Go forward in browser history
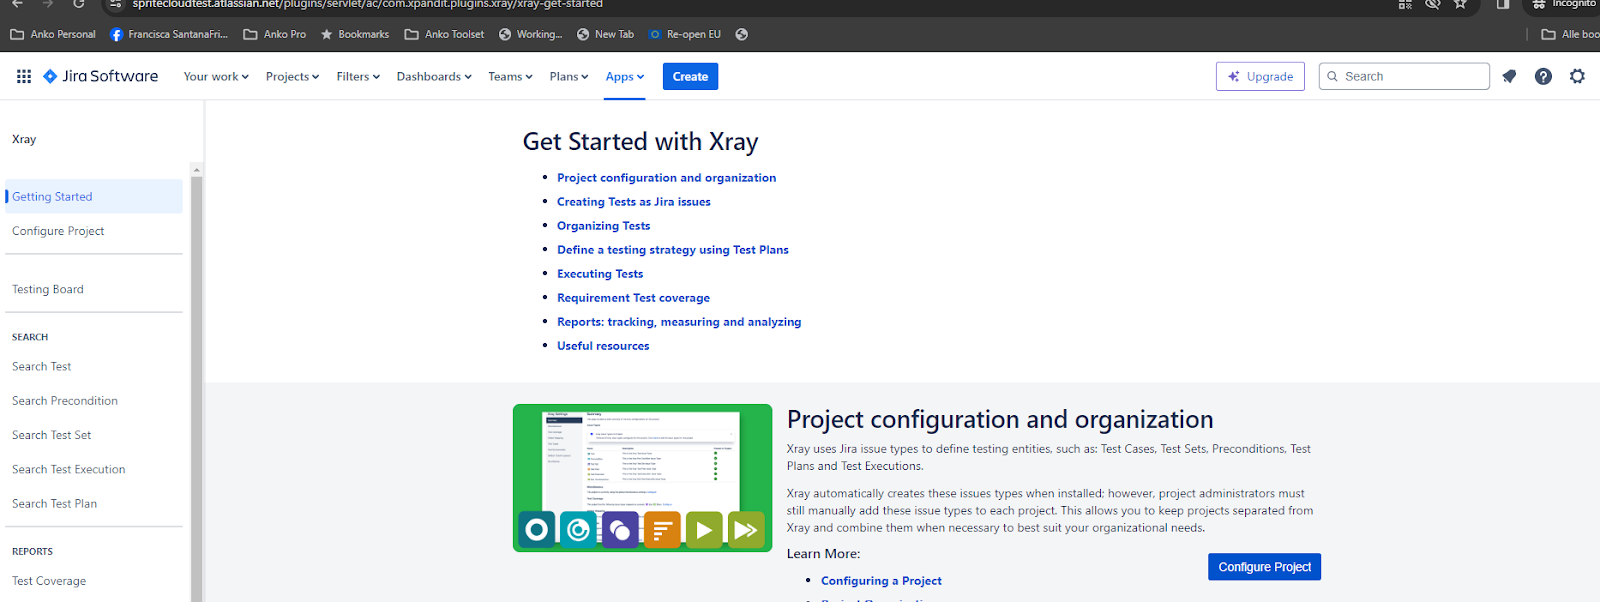Image resolution: width=1600 pixels, height=602 pixels. click(47, 4)
